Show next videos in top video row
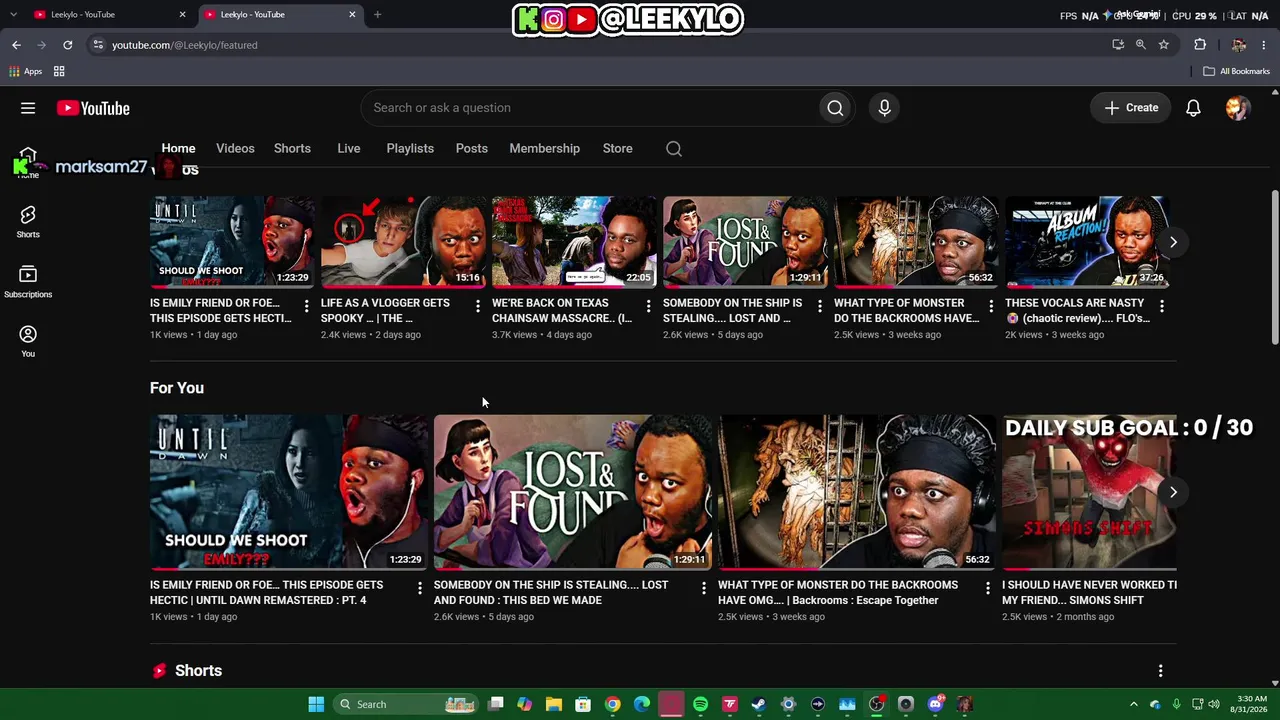Screen dimensions: 1280x720 tap(1173, 242)
